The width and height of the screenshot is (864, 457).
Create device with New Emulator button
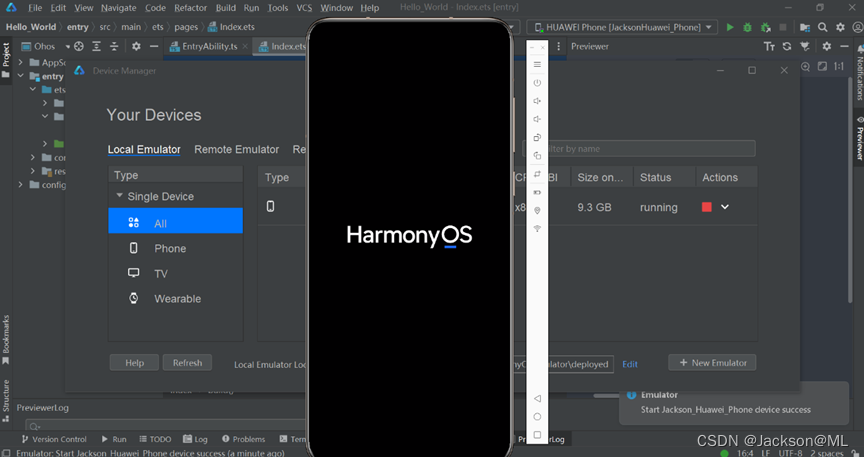712,363
